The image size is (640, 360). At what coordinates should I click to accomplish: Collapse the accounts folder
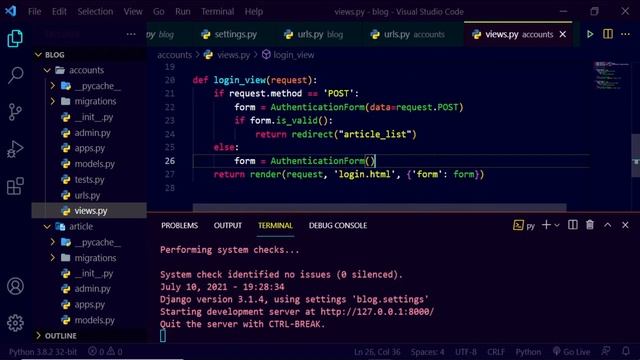47,70
